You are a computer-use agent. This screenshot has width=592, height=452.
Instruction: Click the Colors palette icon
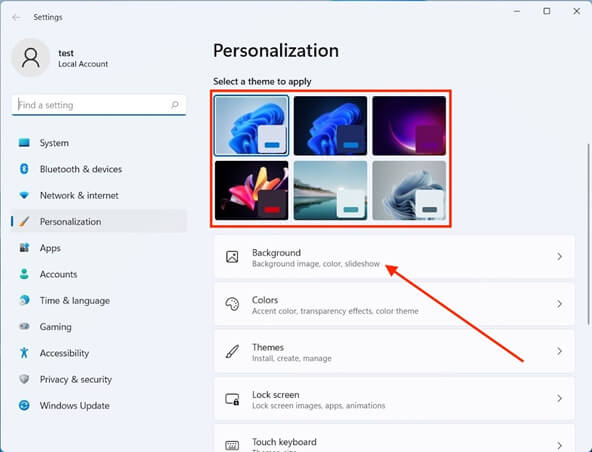pyautogui.click(x=232, y=304)
